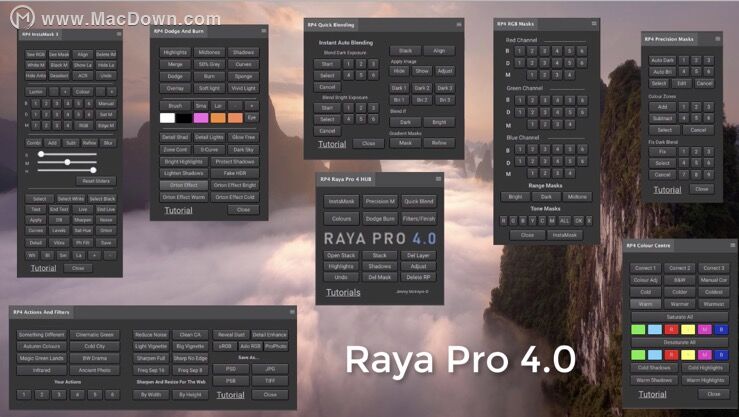Open Quick Blend from the HUB
The height and width of the screenshot is (417, 739).
419,201
